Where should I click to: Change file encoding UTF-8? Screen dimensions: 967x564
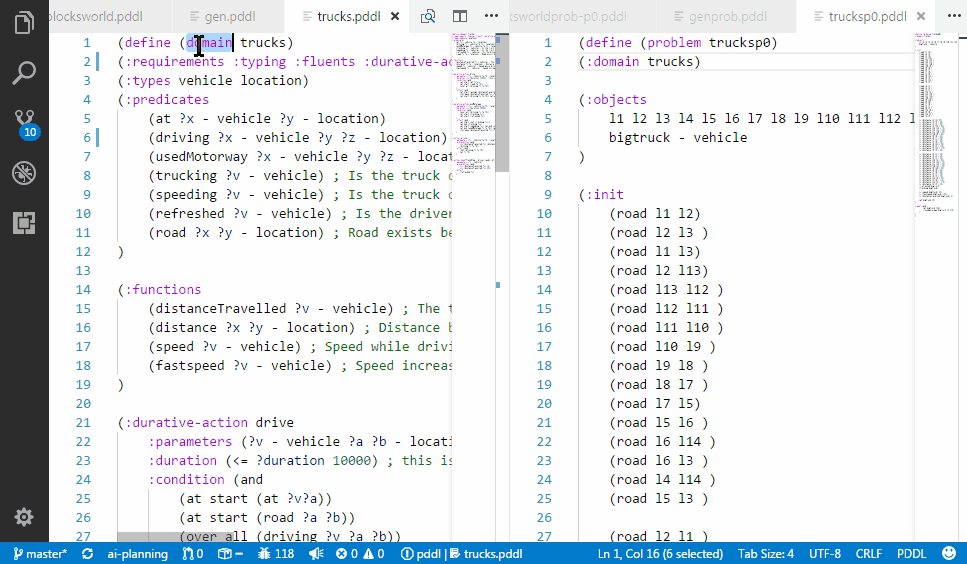tap(825, 554)
